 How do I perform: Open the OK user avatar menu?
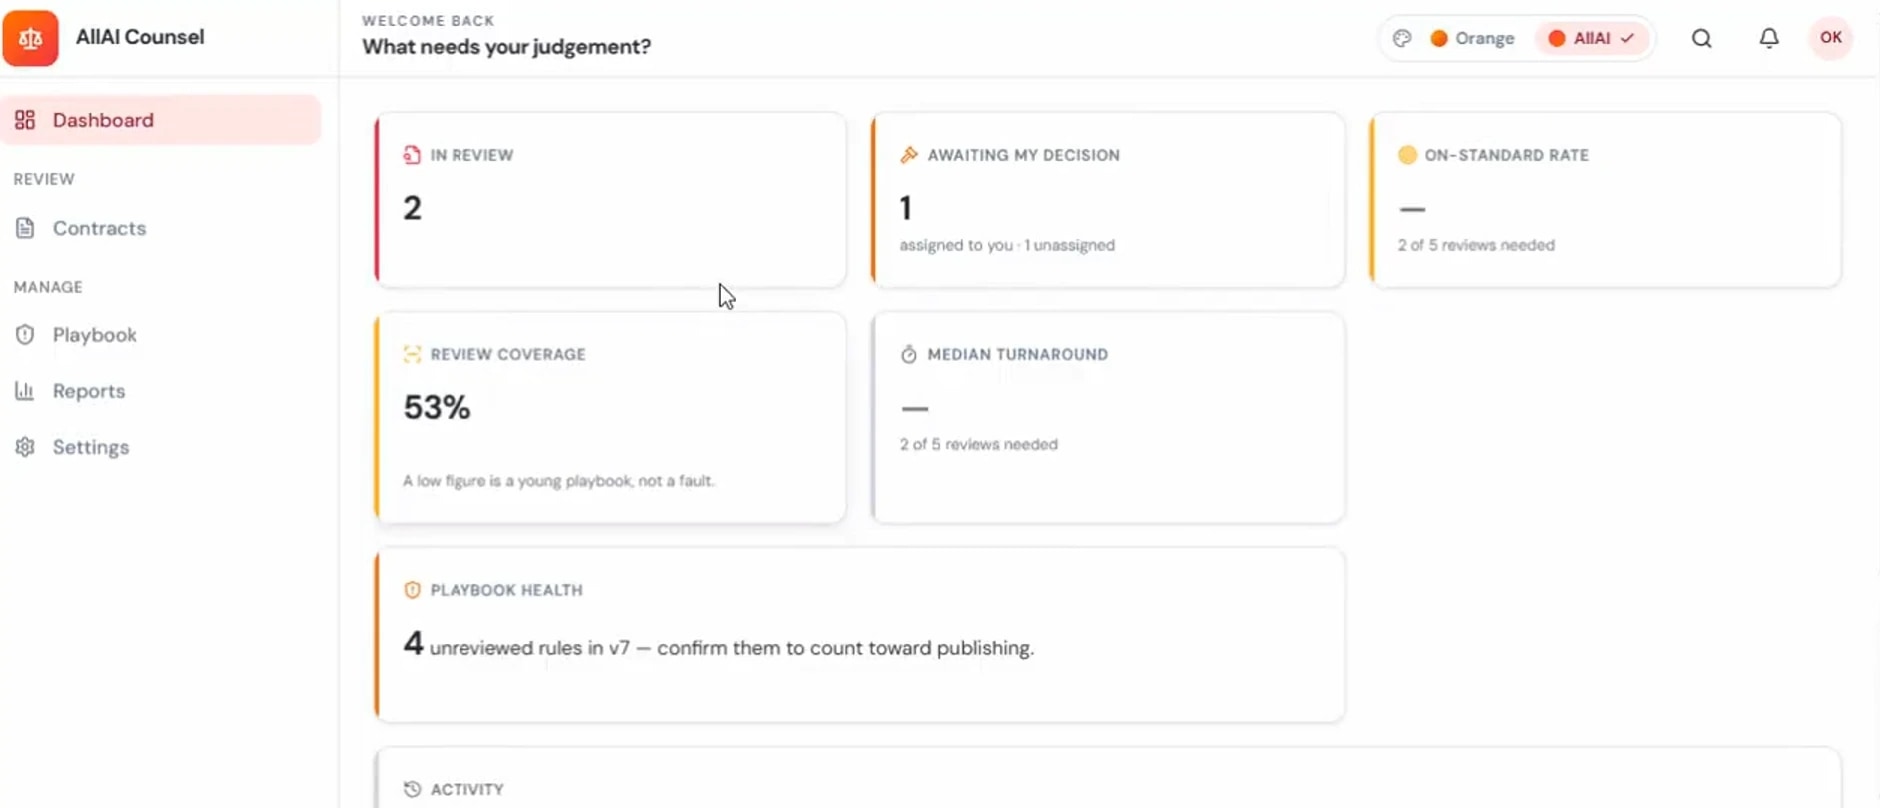tap(1831, 38)
